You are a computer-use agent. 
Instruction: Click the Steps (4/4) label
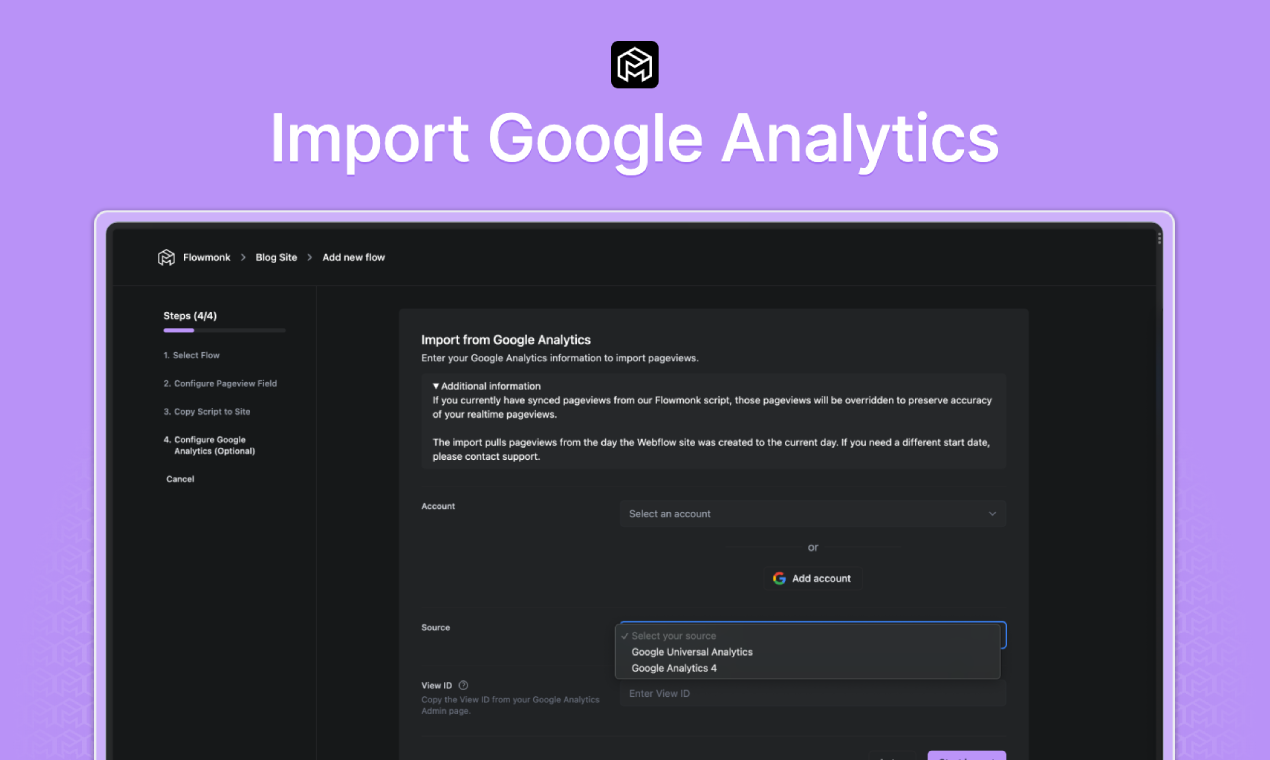coord(190,316)
